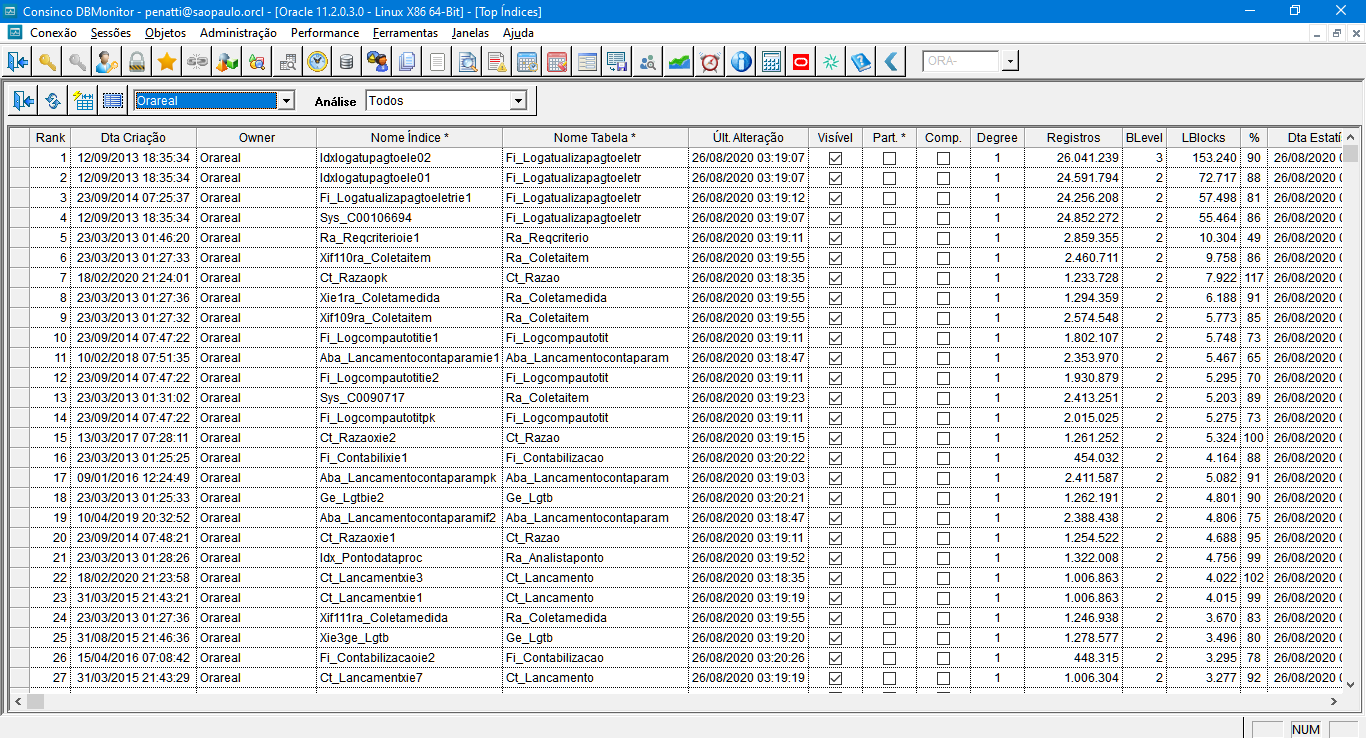The width and height of the screenshot is (1366, 738).
Task: Sort by the Registros column header
Action: coord(1073,138)
